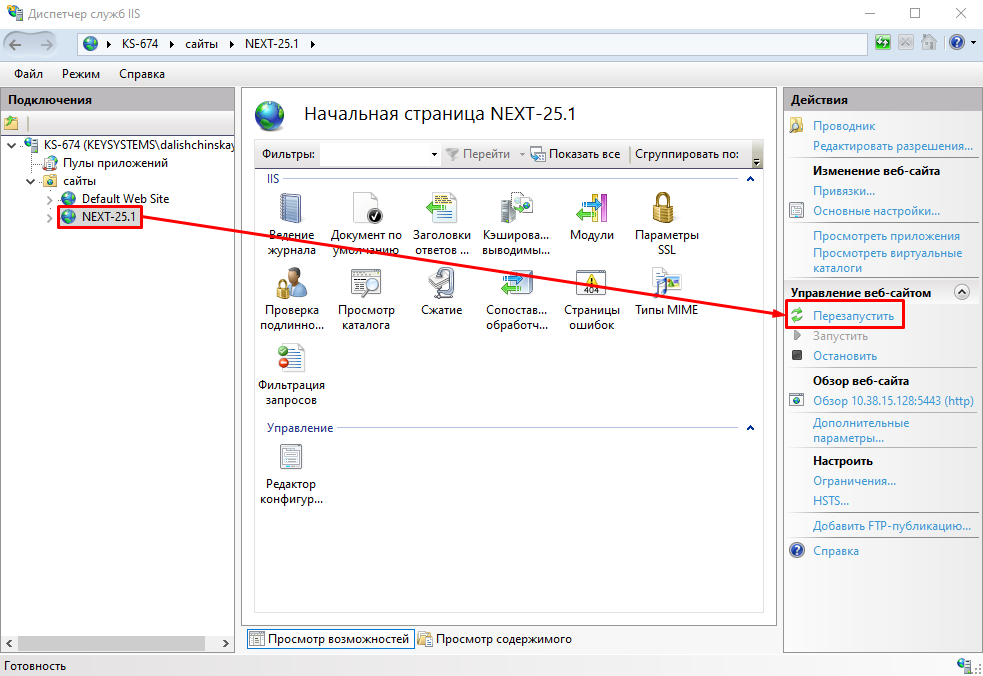Open the Режим menu
The height and width of the screenshot is (676, 983).
(x=80, y=74)
